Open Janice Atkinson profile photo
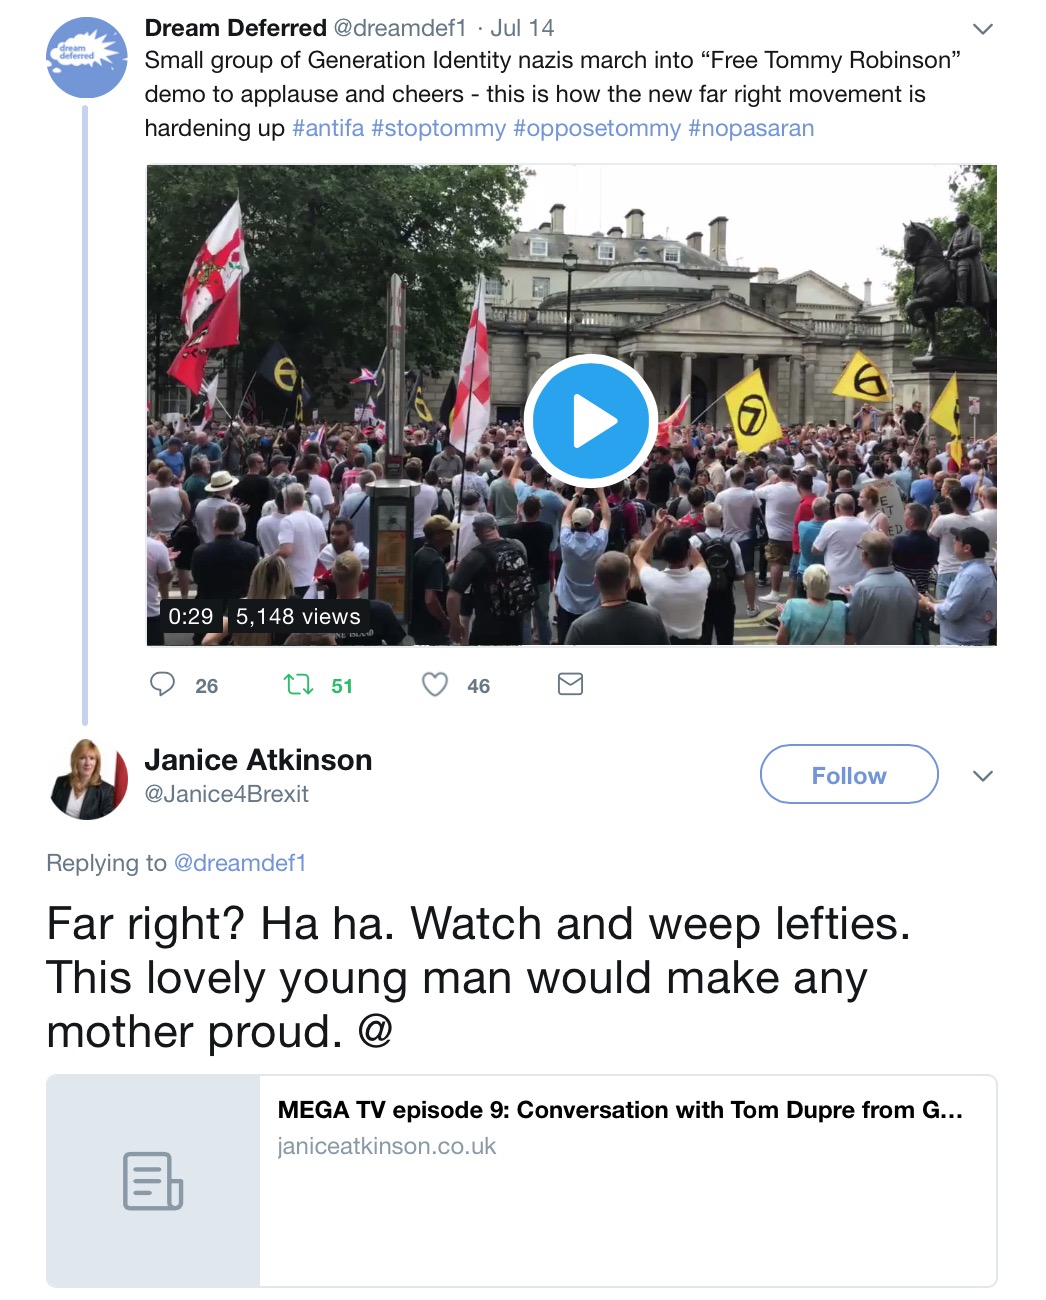This screenshot has width=1046, height=1300. click(x=88, y=780)
